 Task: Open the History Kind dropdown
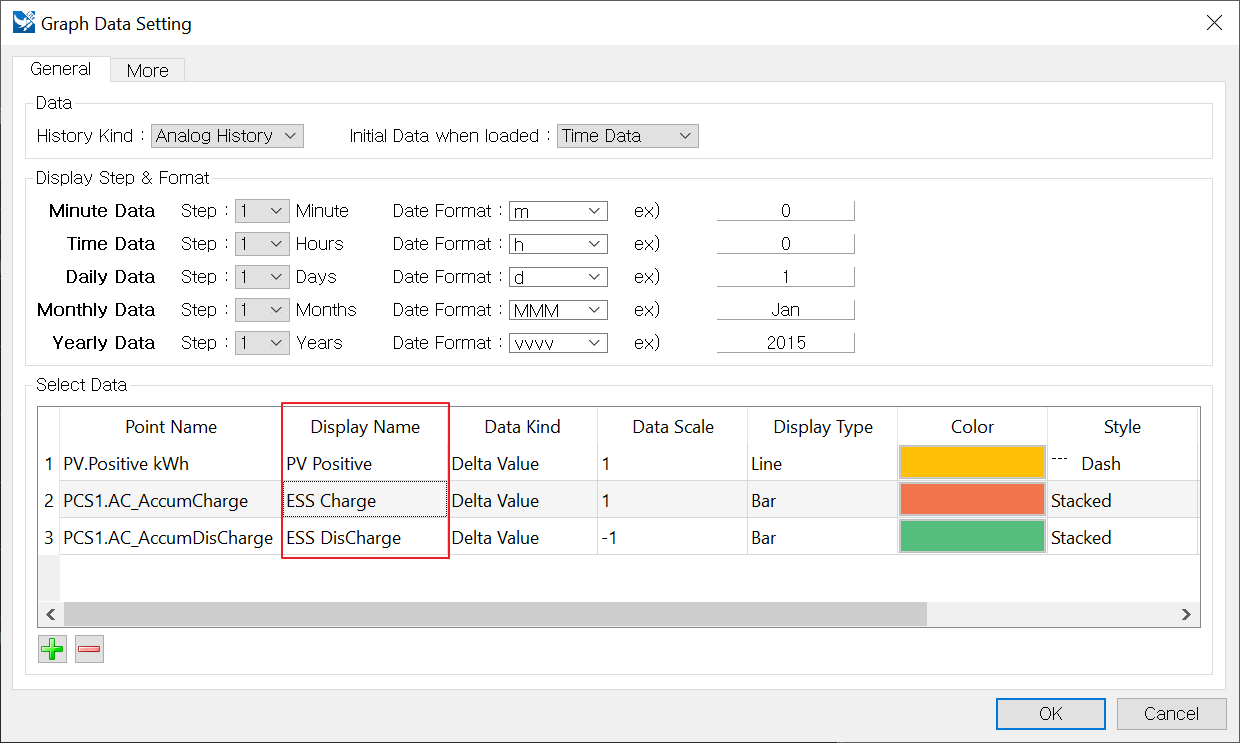pos(227,136)
